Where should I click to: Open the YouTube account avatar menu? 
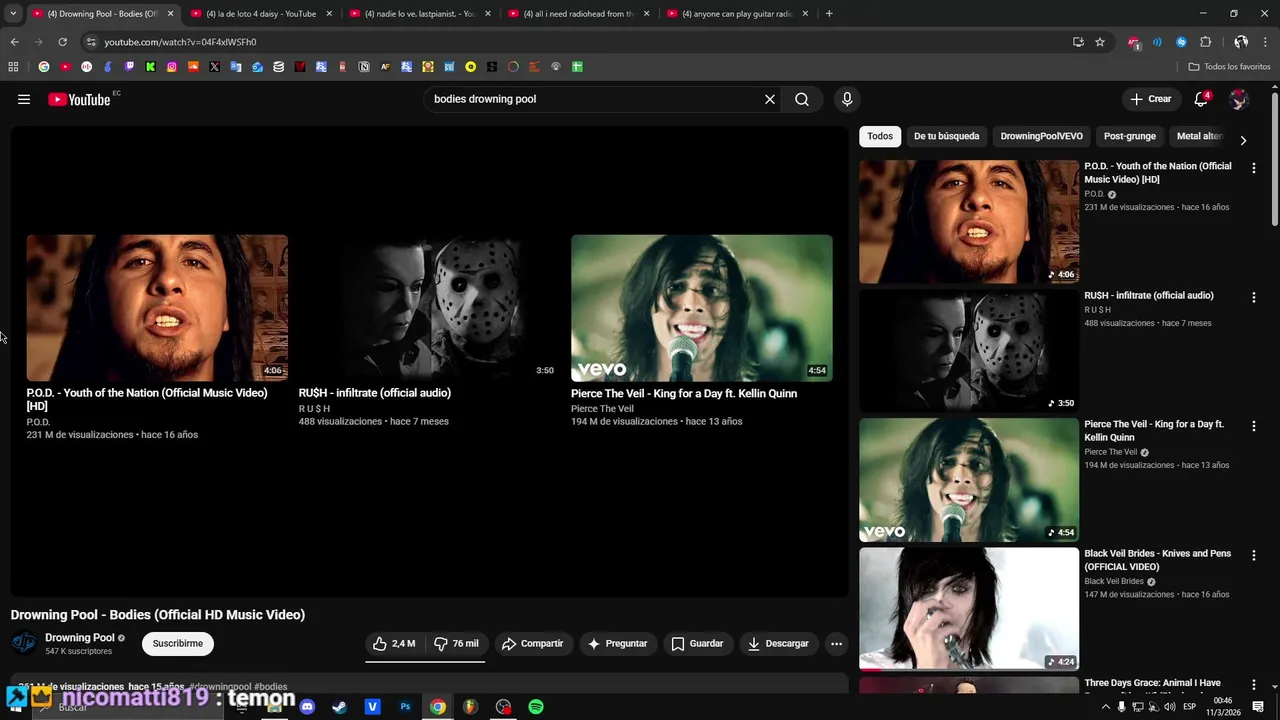(x=1239, y=99)
